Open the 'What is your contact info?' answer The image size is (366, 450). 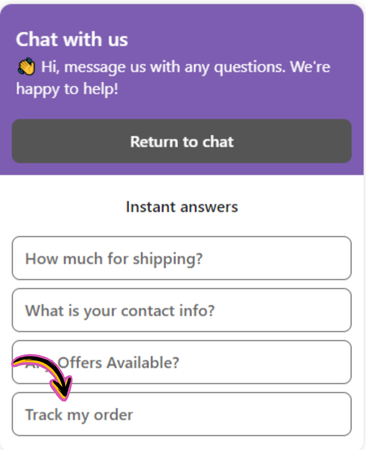(x=182, y=310)
